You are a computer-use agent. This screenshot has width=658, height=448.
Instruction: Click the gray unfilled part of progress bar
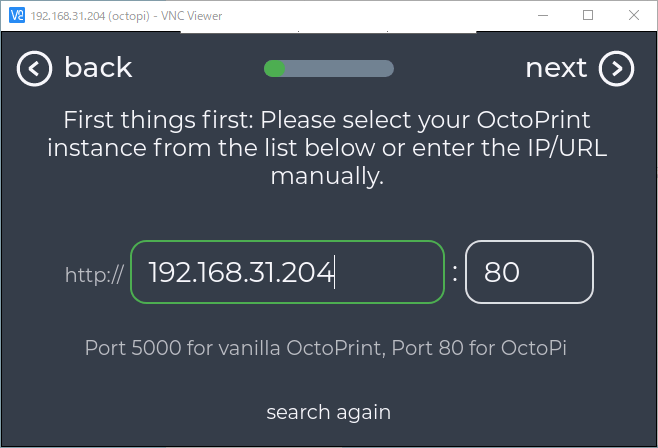[339, 68]
